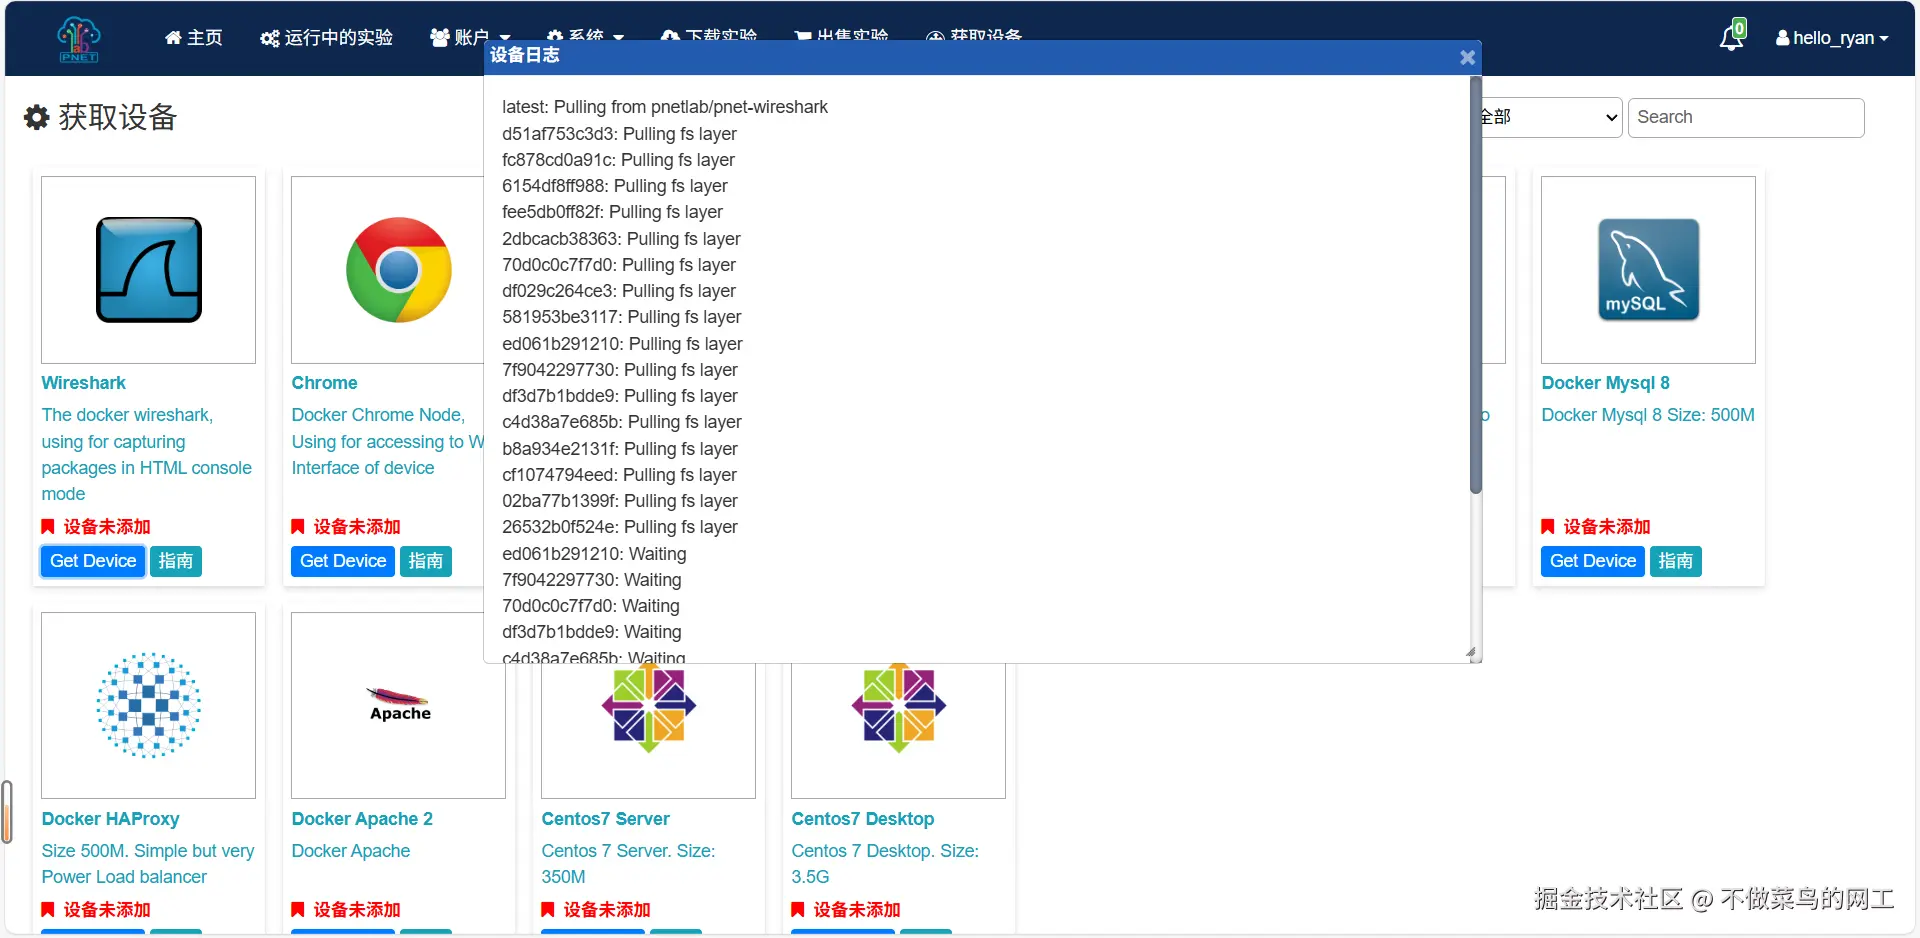This screenshot has width=1920, height=938.
Task: Click log line 'fee5db0ff82f: Pulling fs layer'
Action: point(612,212)
